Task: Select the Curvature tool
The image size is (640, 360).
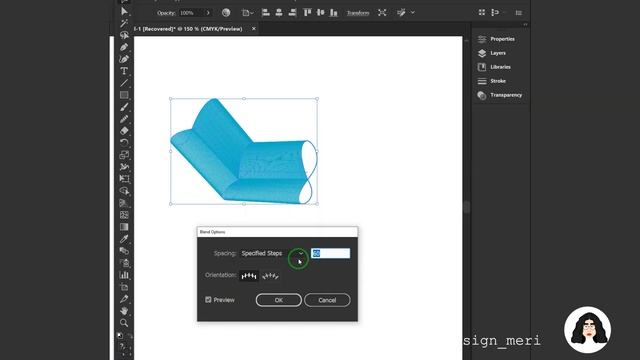Action: [x=124, y=59]
